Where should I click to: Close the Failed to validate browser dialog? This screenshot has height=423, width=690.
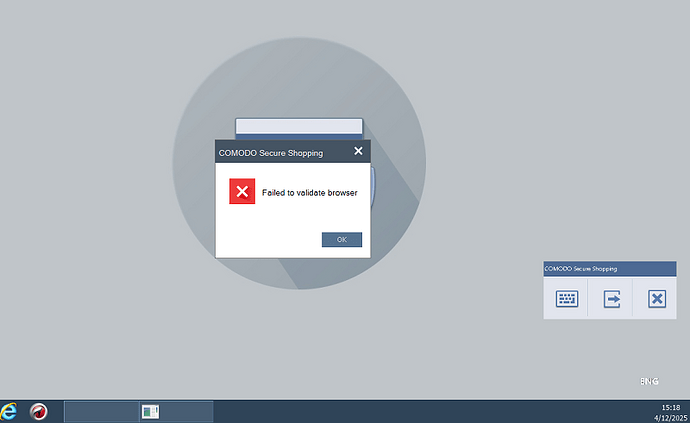358,151
